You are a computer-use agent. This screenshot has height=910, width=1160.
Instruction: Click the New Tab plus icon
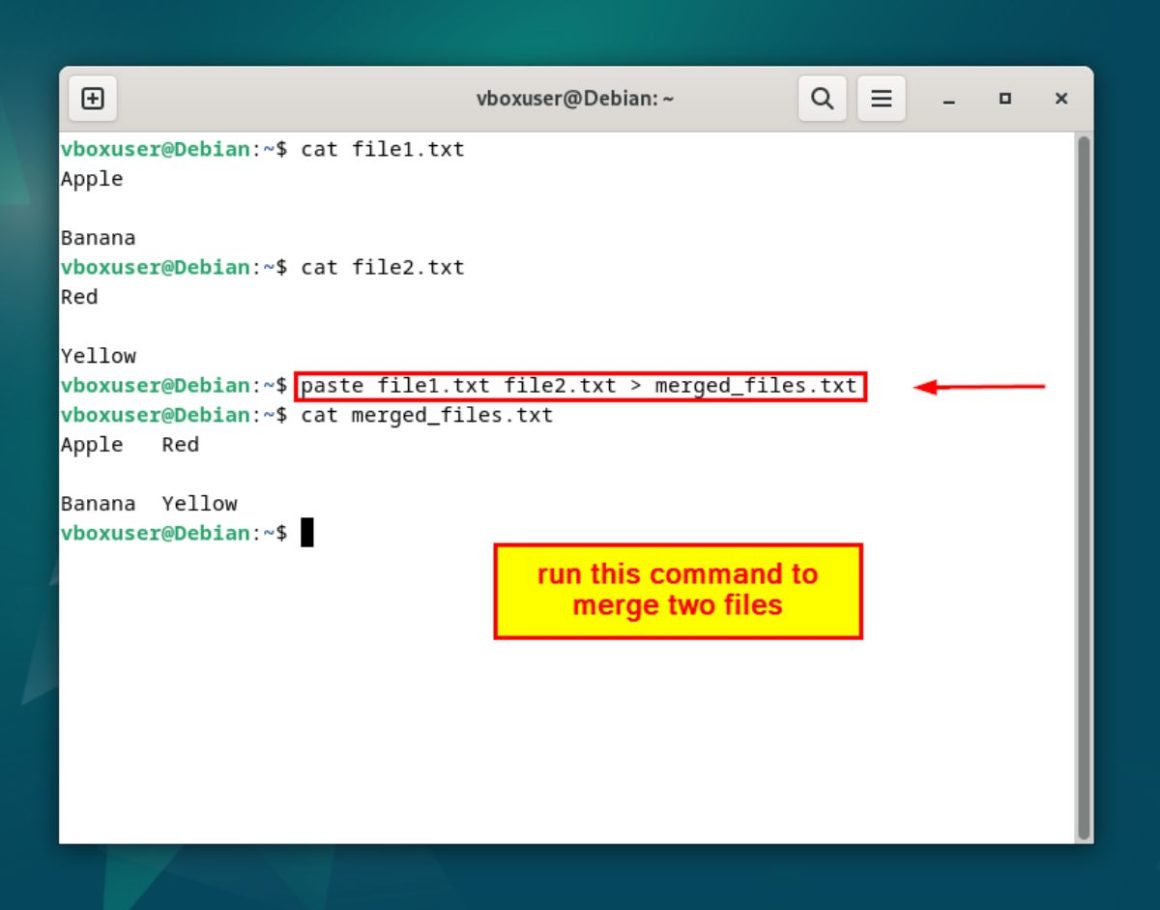(93, 98)
